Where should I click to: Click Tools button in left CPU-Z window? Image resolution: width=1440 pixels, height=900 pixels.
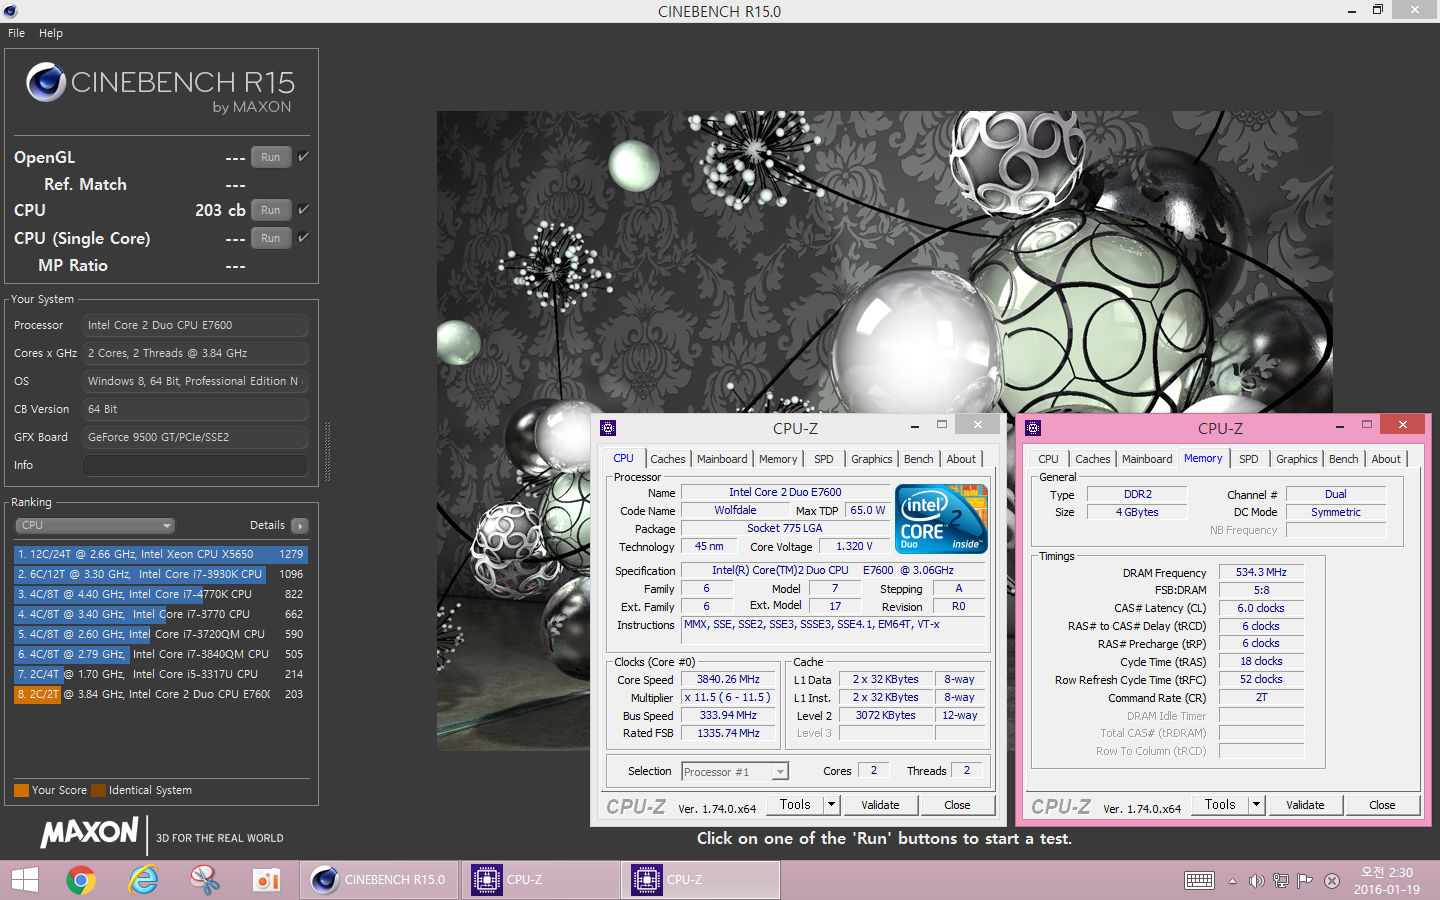pyautogui.click(x=795, y=805)
